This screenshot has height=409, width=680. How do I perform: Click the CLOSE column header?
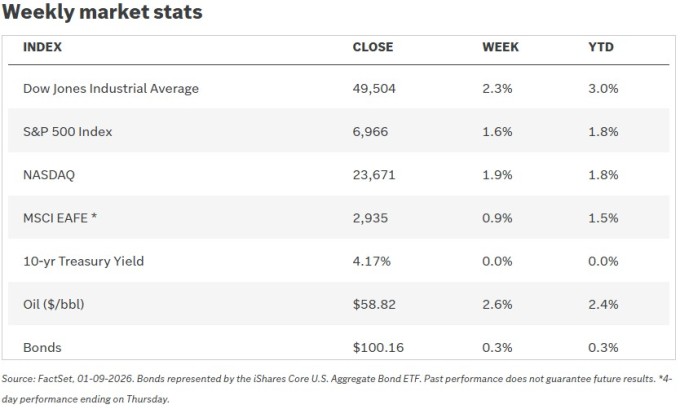(372, 47)
